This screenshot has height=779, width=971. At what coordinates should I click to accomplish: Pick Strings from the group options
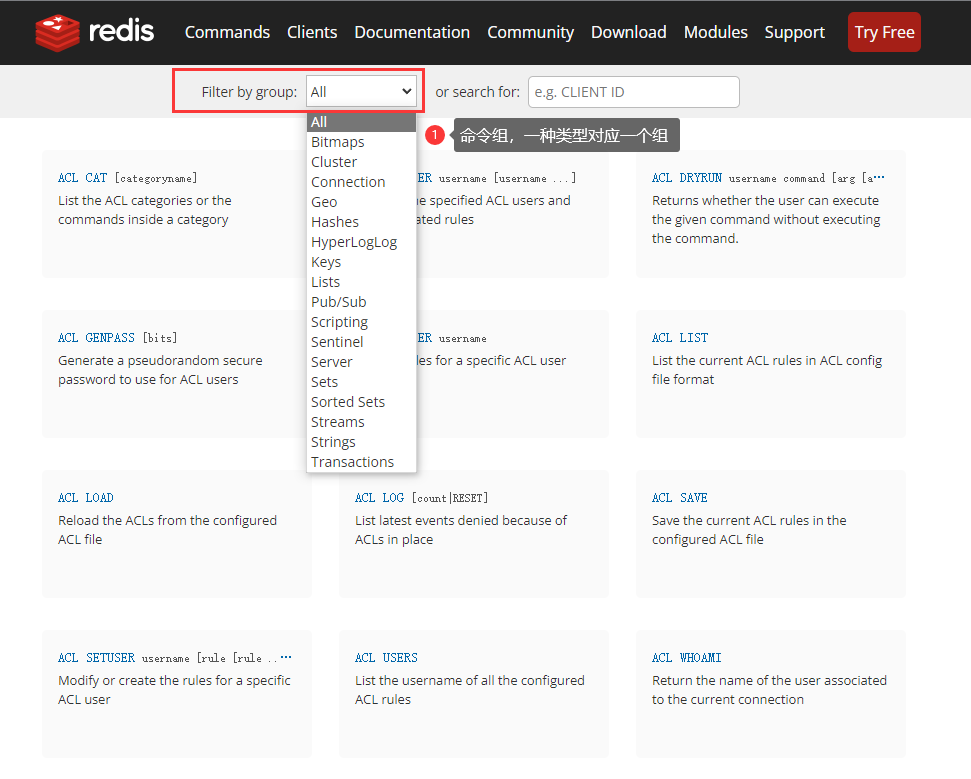coord(362,442)
